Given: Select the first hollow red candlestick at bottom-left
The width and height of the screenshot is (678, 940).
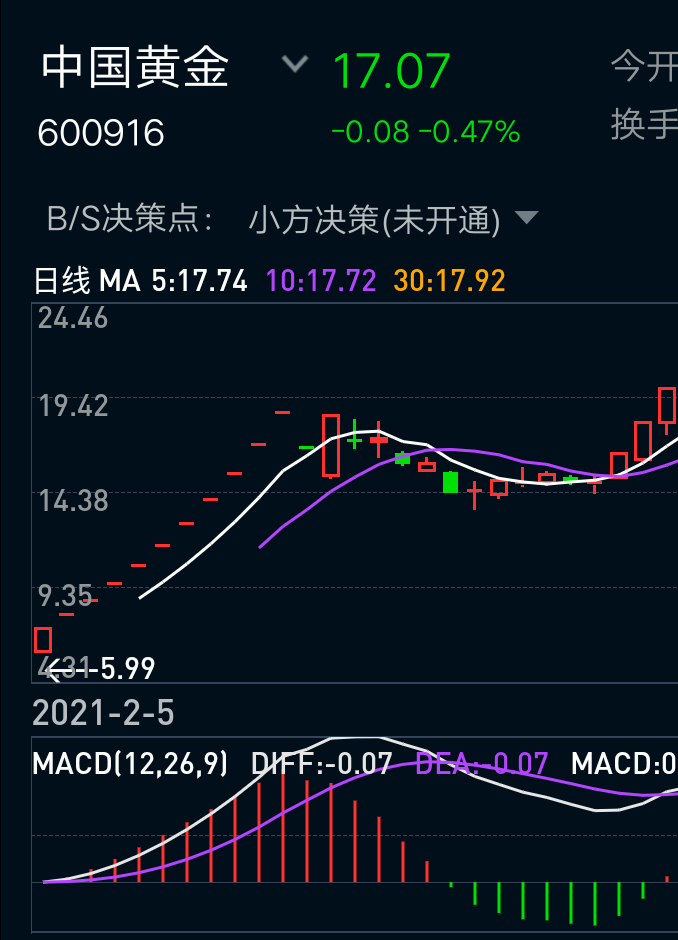Looking at the screenshot, I should tap(43, 640).
